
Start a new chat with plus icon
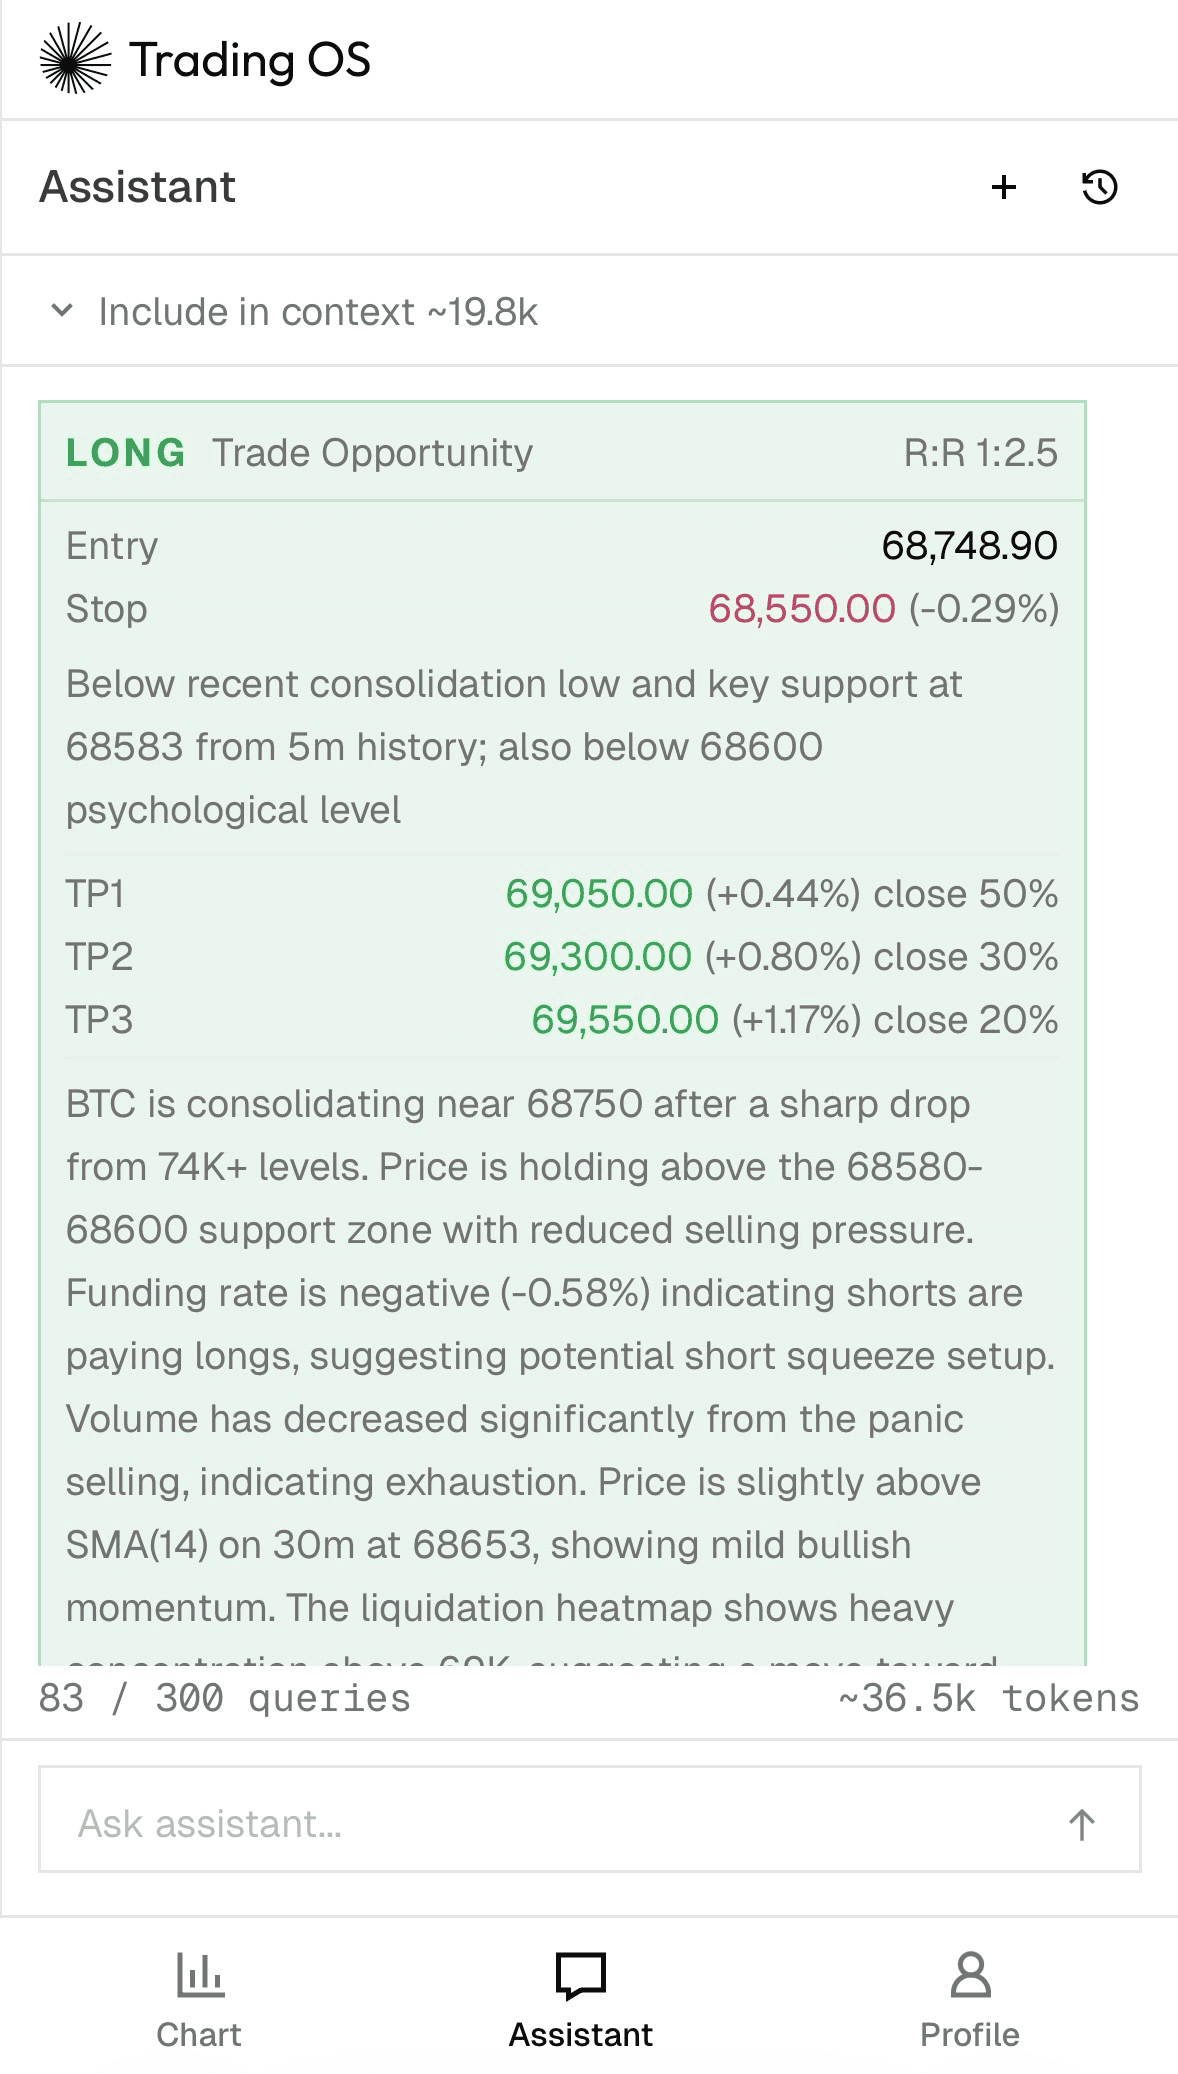1004,187
